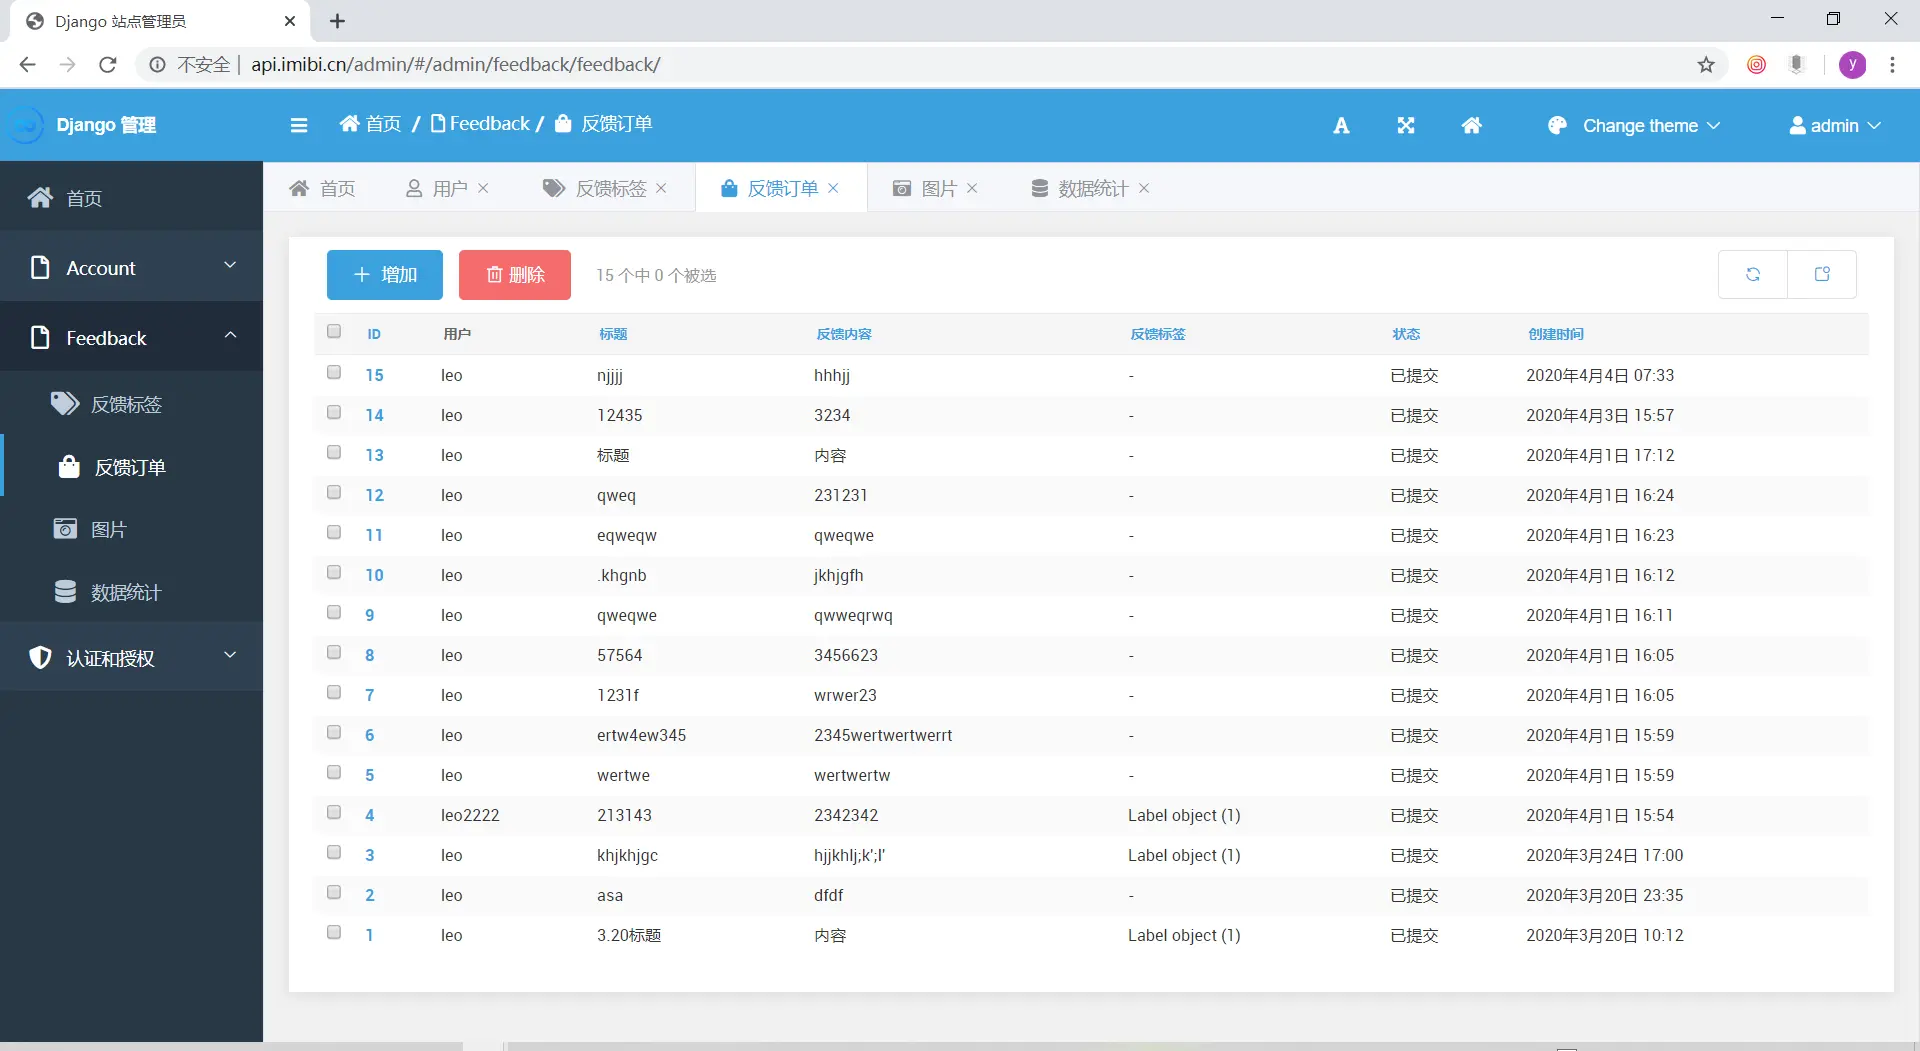Image resolution: width=1920 pixels, height=1051 pixels.
Task: Go back in browser history
Action: pyautogui.click(x=27, y=65)
